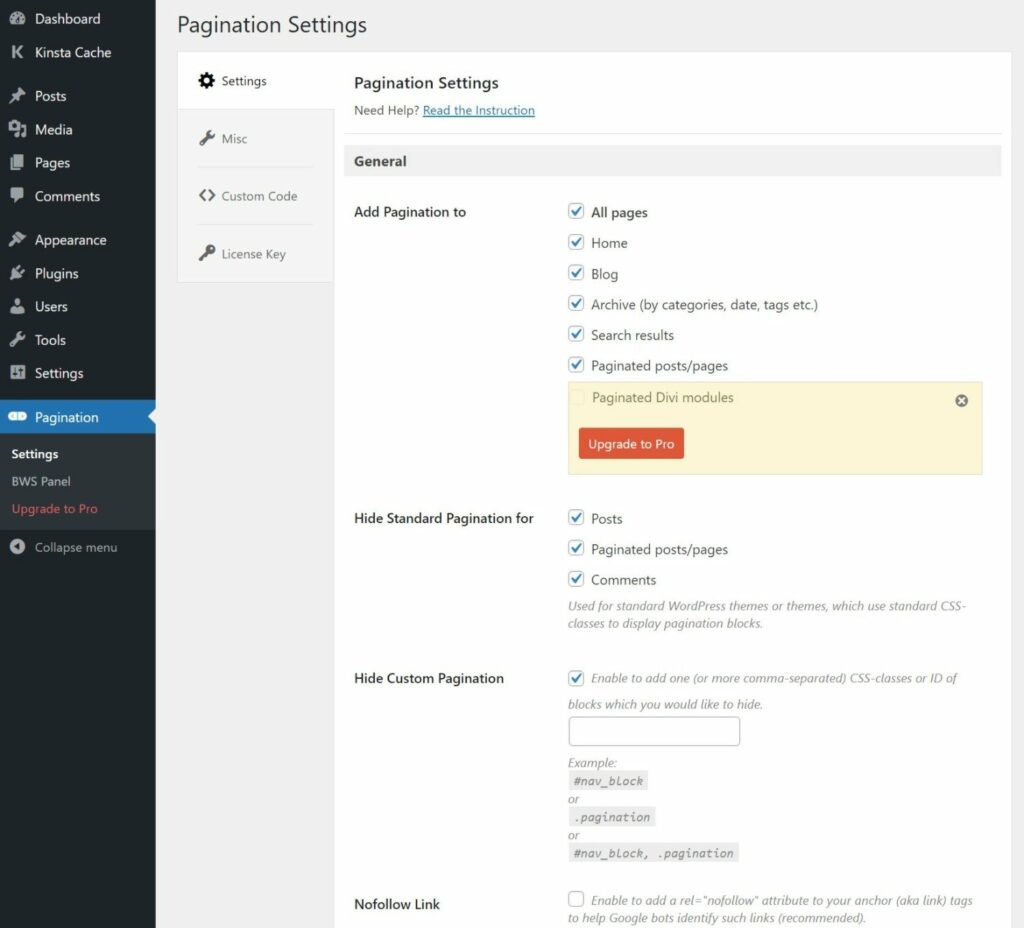The height and width of the screenshot is (928, 1024).
Task: Uncheck the All pages option
Action: pos(576,211)
